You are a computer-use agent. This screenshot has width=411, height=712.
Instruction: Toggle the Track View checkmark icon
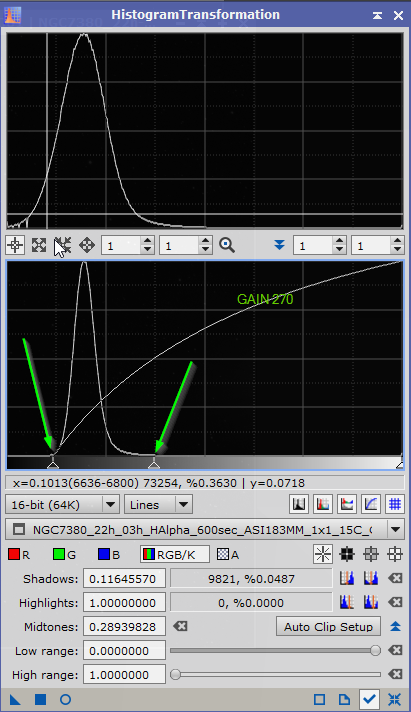tap(369, 700)
